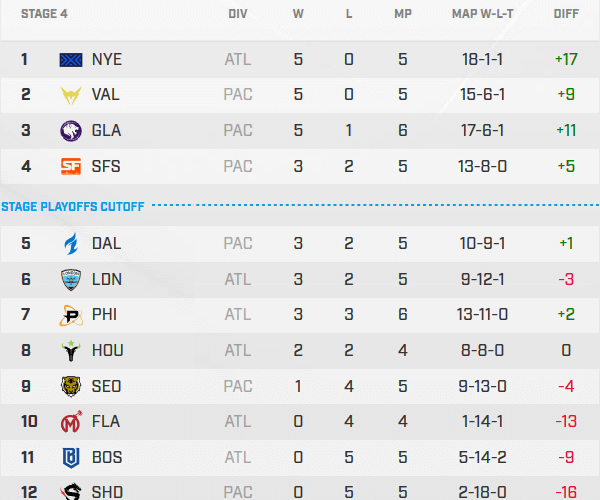Select the SEO row's PAC division

coord(238,387)
